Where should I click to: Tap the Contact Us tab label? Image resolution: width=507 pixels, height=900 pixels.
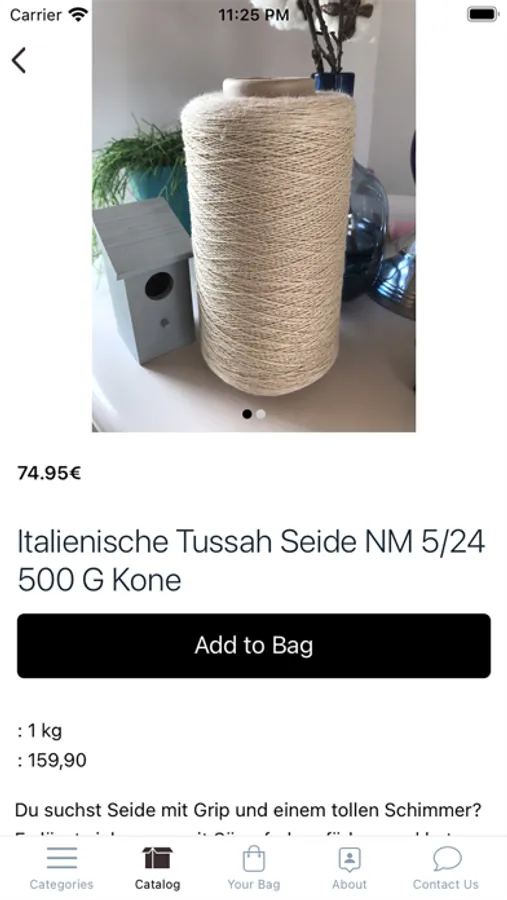click(446, 885)
